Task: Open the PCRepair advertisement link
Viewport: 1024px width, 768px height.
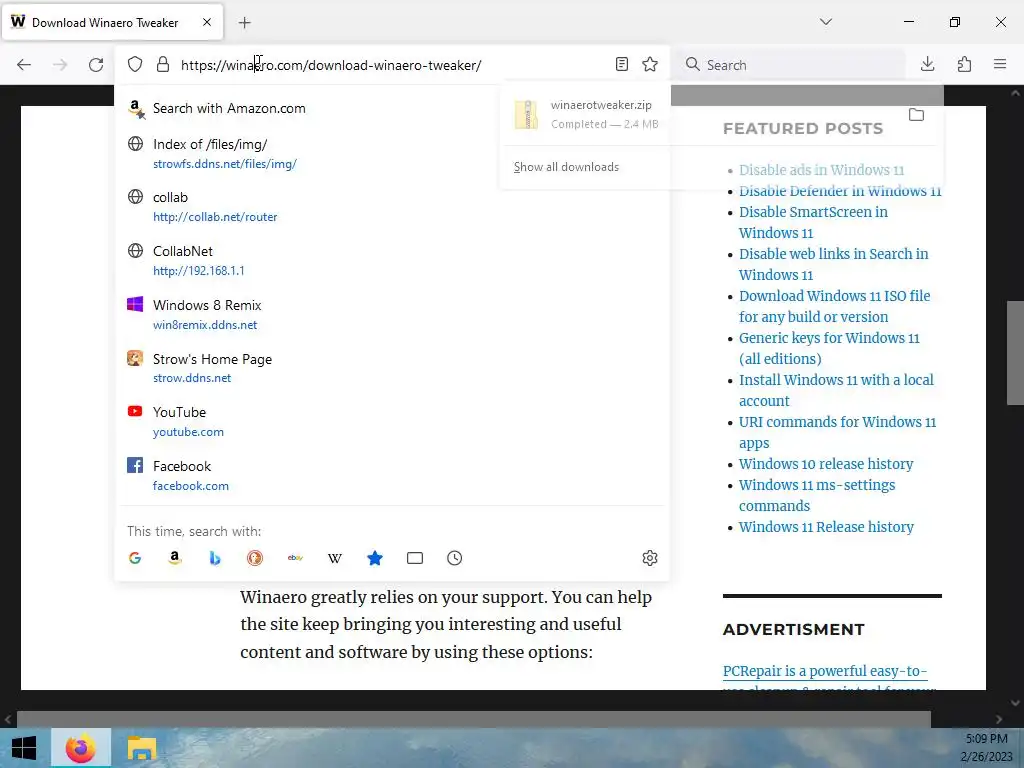Action: pos(825,671)
